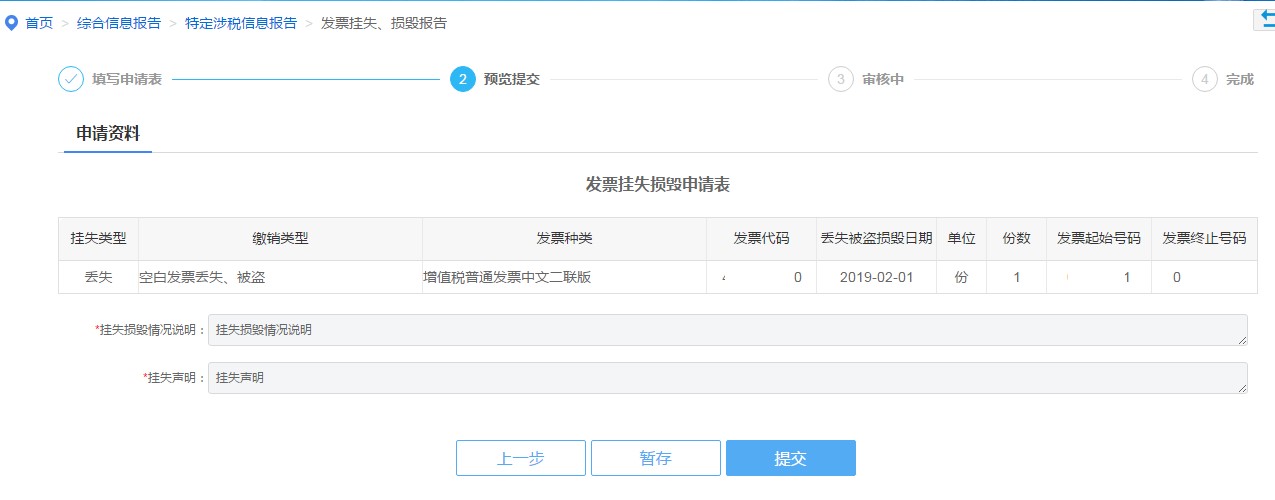Open 特定涉税信息报告 breadcrumb link
Image resolution: width=1275 pixels, height=500 pixels.
pos(240,23)
